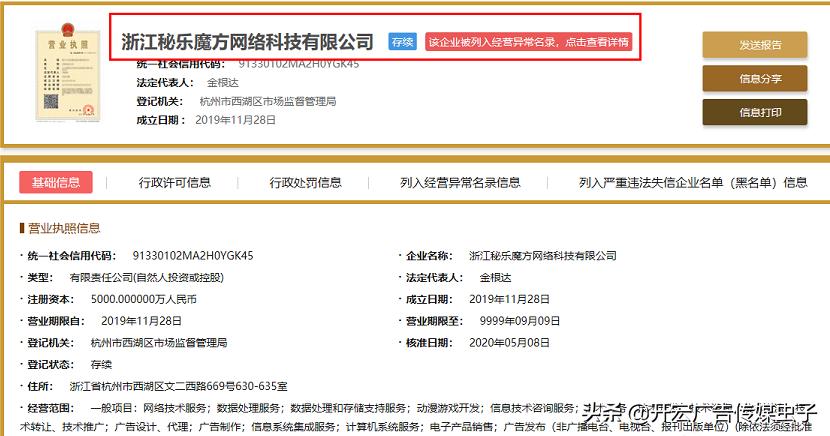Click 成立日期 value in license info section
Screen dimensions: 830x436
(509, 299)
